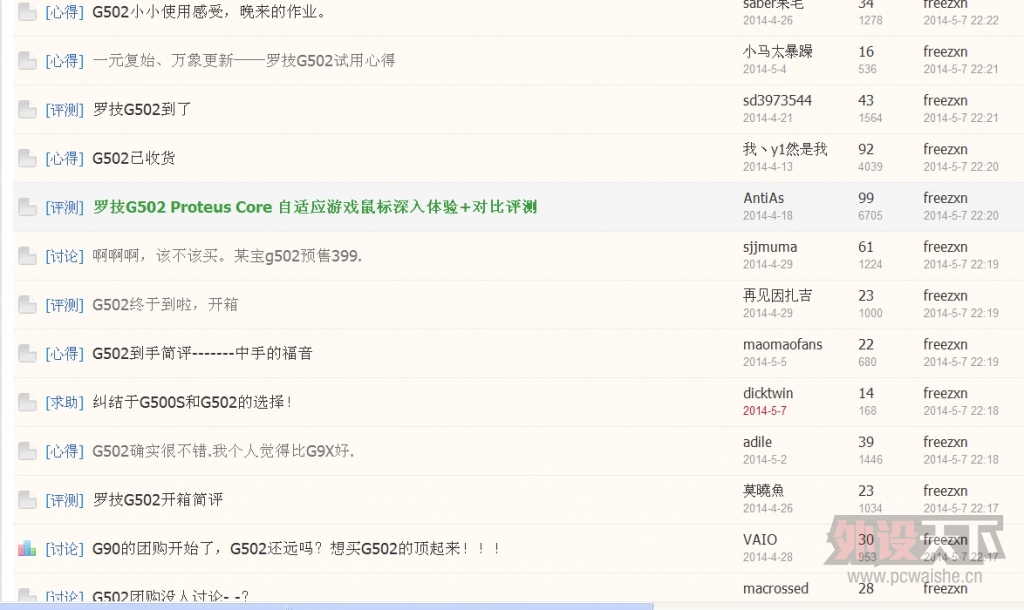
Task: Click the thread icon beside "纠结于G500S和G502的选择"
Action: click(x=27, y=403)
